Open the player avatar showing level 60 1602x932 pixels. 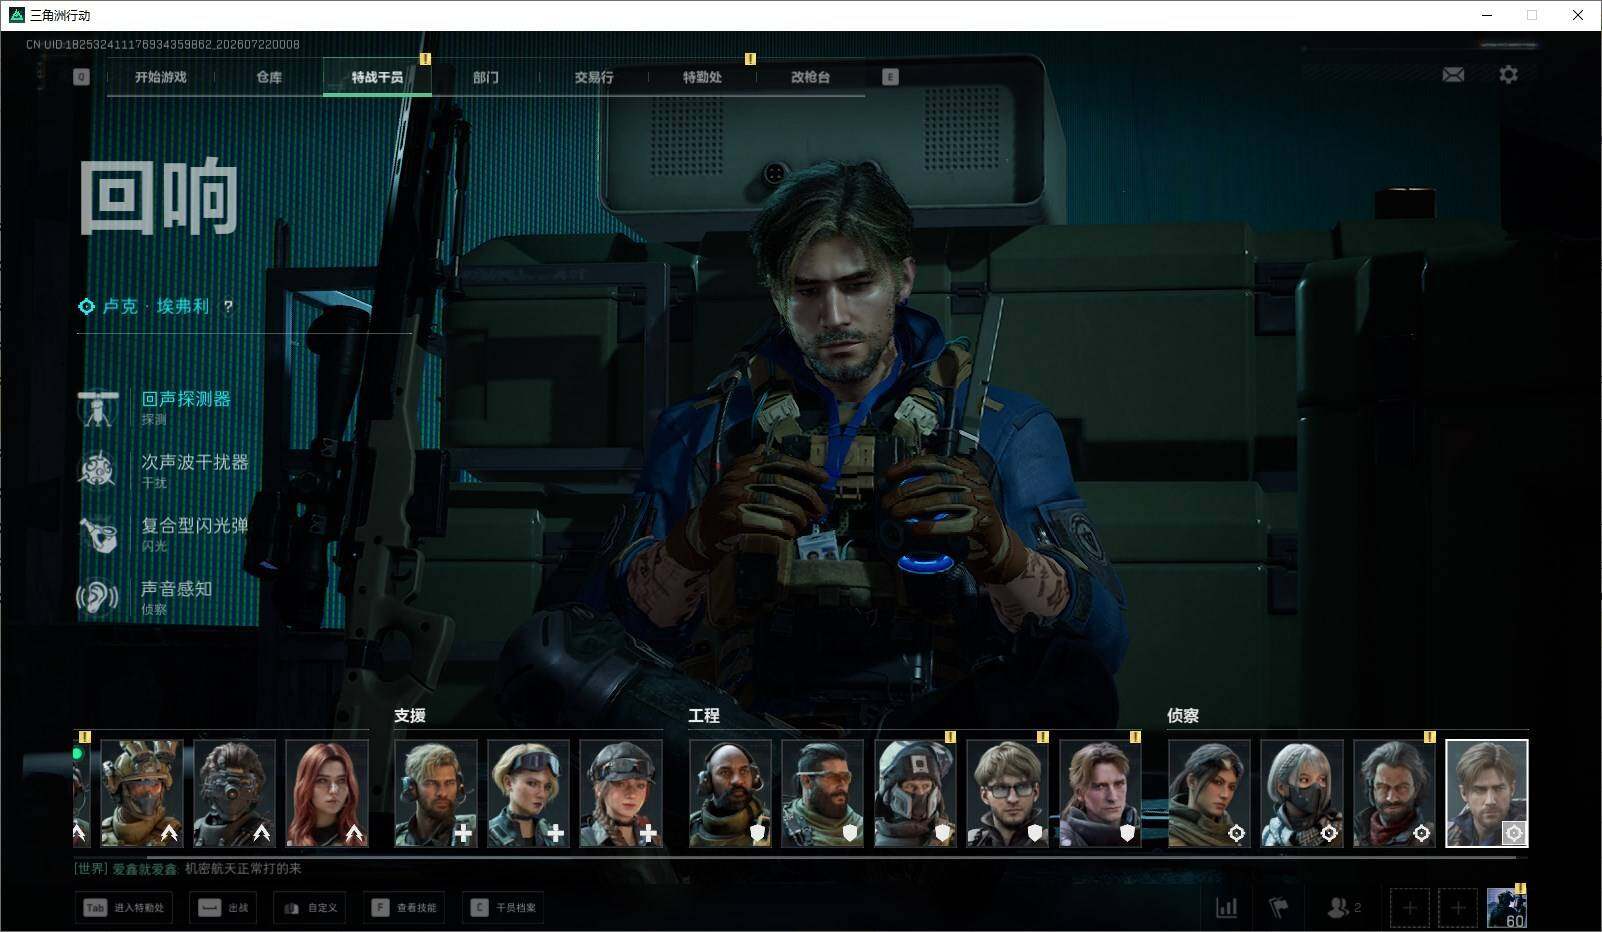coord(1506,907)
